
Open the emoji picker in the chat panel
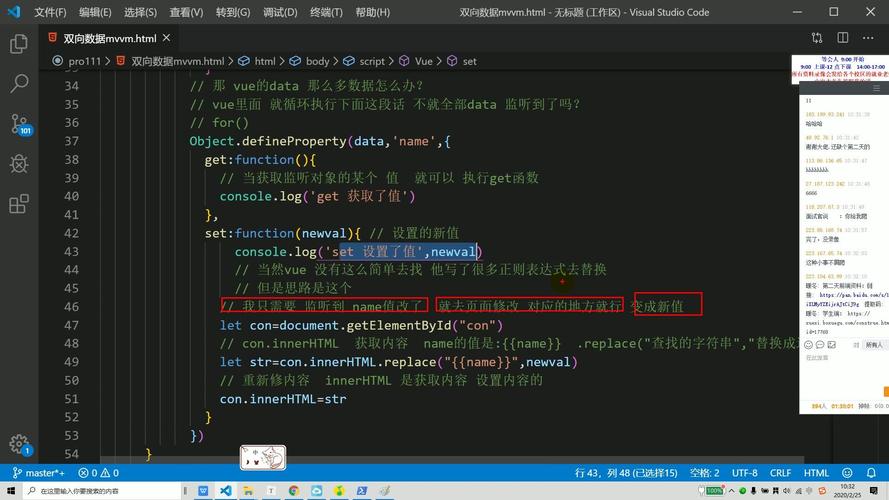pos(808,345)
